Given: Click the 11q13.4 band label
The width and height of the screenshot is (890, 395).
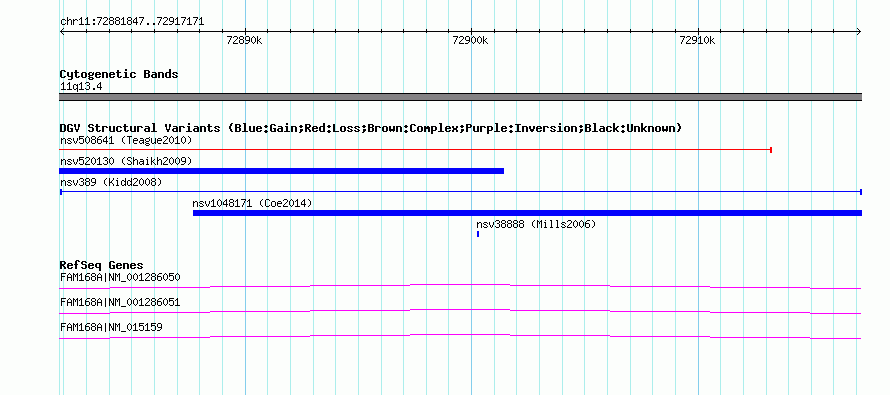Looking at the screenshot, I should [x=81, y=87].
